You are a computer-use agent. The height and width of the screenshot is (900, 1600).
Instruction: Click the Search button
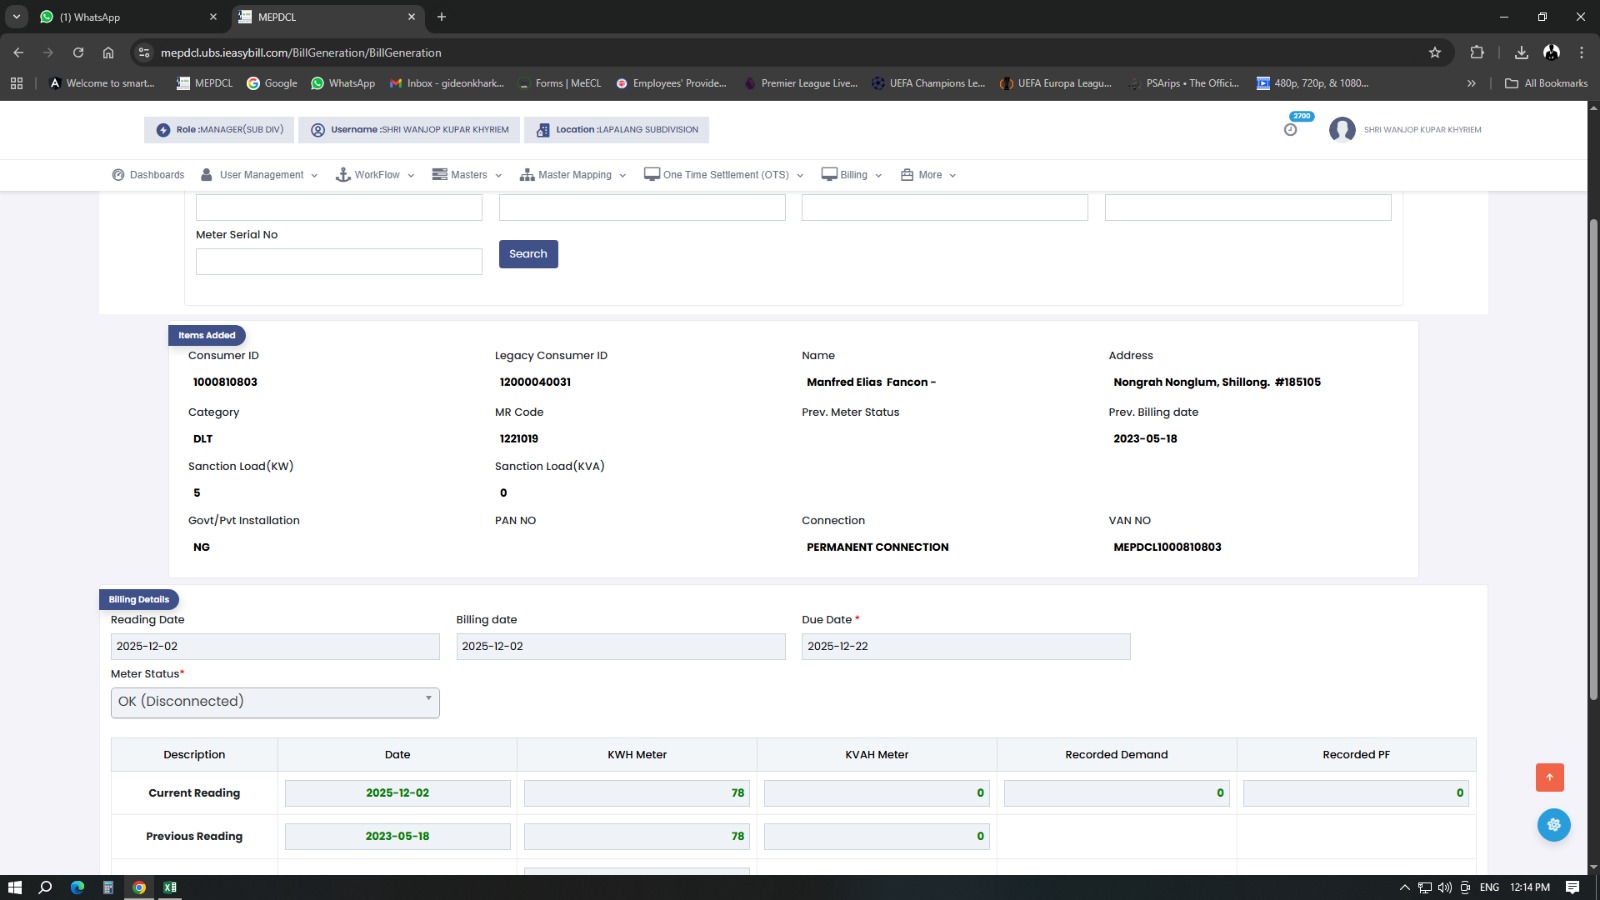528,254
